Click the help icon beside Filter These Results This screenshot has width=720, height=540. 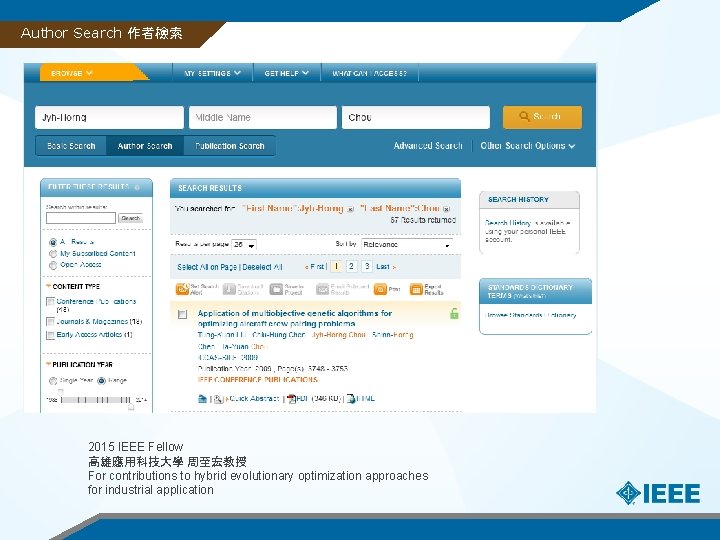137,187
